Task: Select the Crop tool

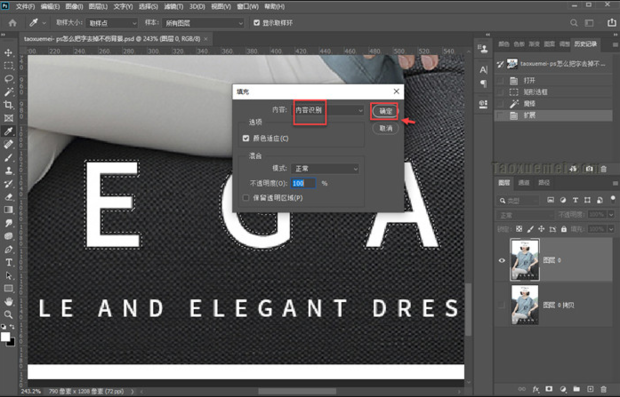Action: click(8, 105)
